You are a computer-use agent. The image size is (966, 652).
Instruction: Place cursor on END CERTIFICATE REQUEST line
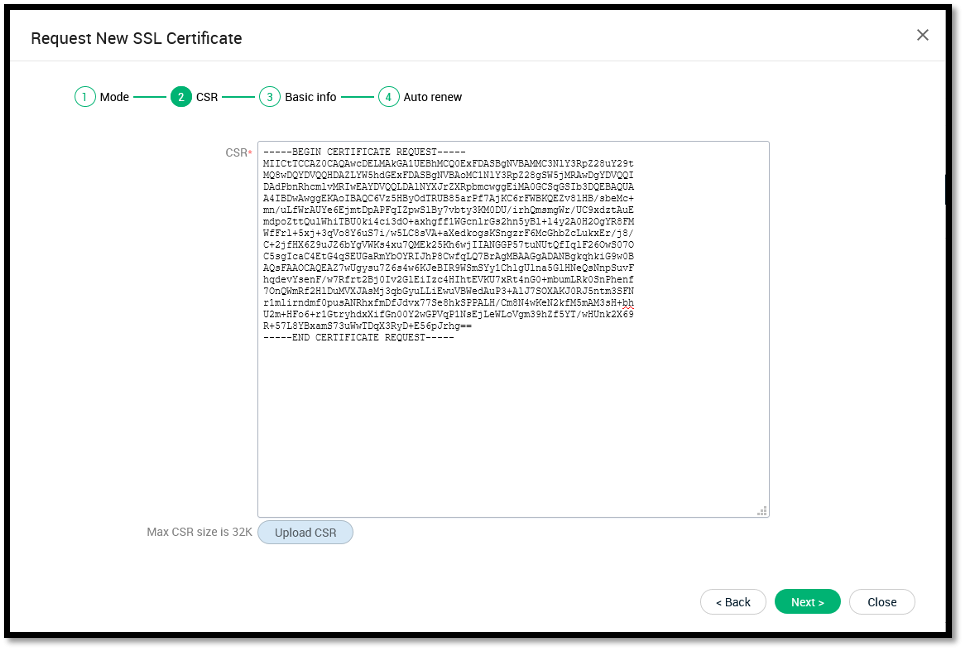(x=358, y=338)
